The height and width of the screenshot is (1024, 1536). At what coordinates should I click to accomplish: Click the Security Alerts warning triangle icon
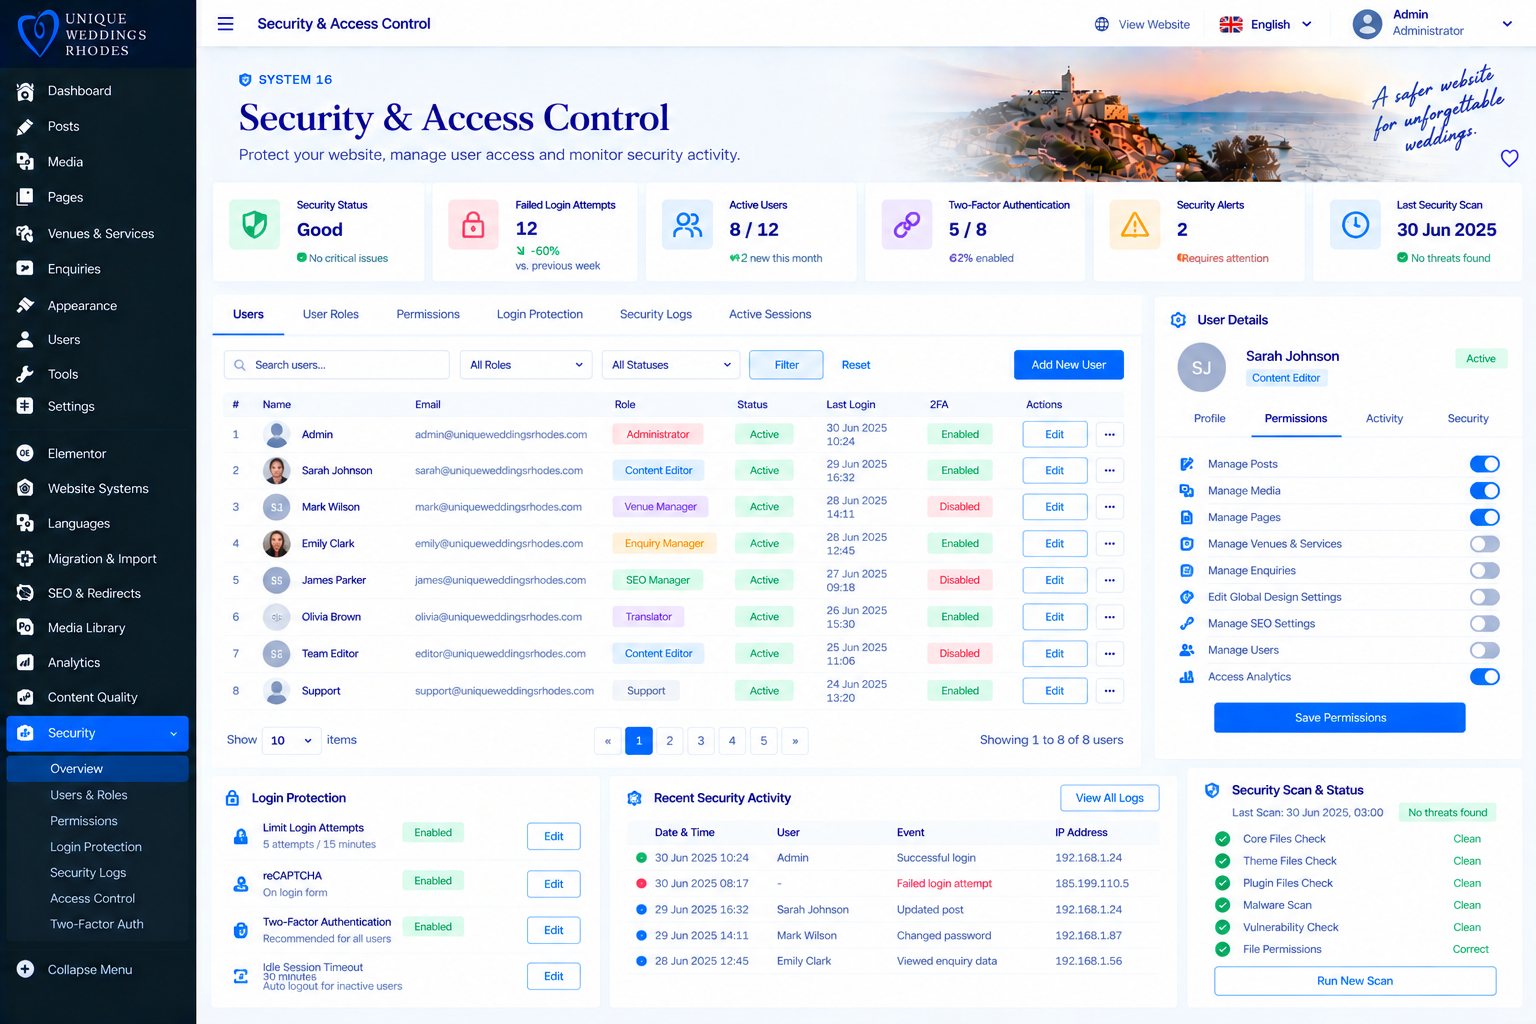[x=1134, y=226]
